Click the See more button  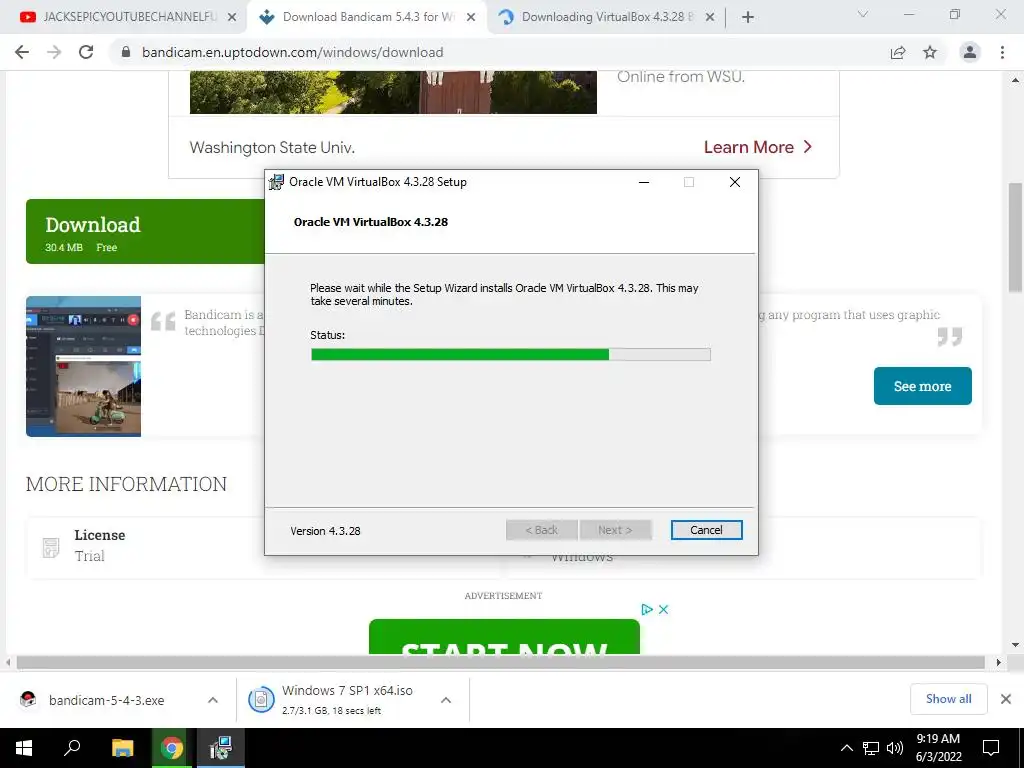click(x=922, y=386)
